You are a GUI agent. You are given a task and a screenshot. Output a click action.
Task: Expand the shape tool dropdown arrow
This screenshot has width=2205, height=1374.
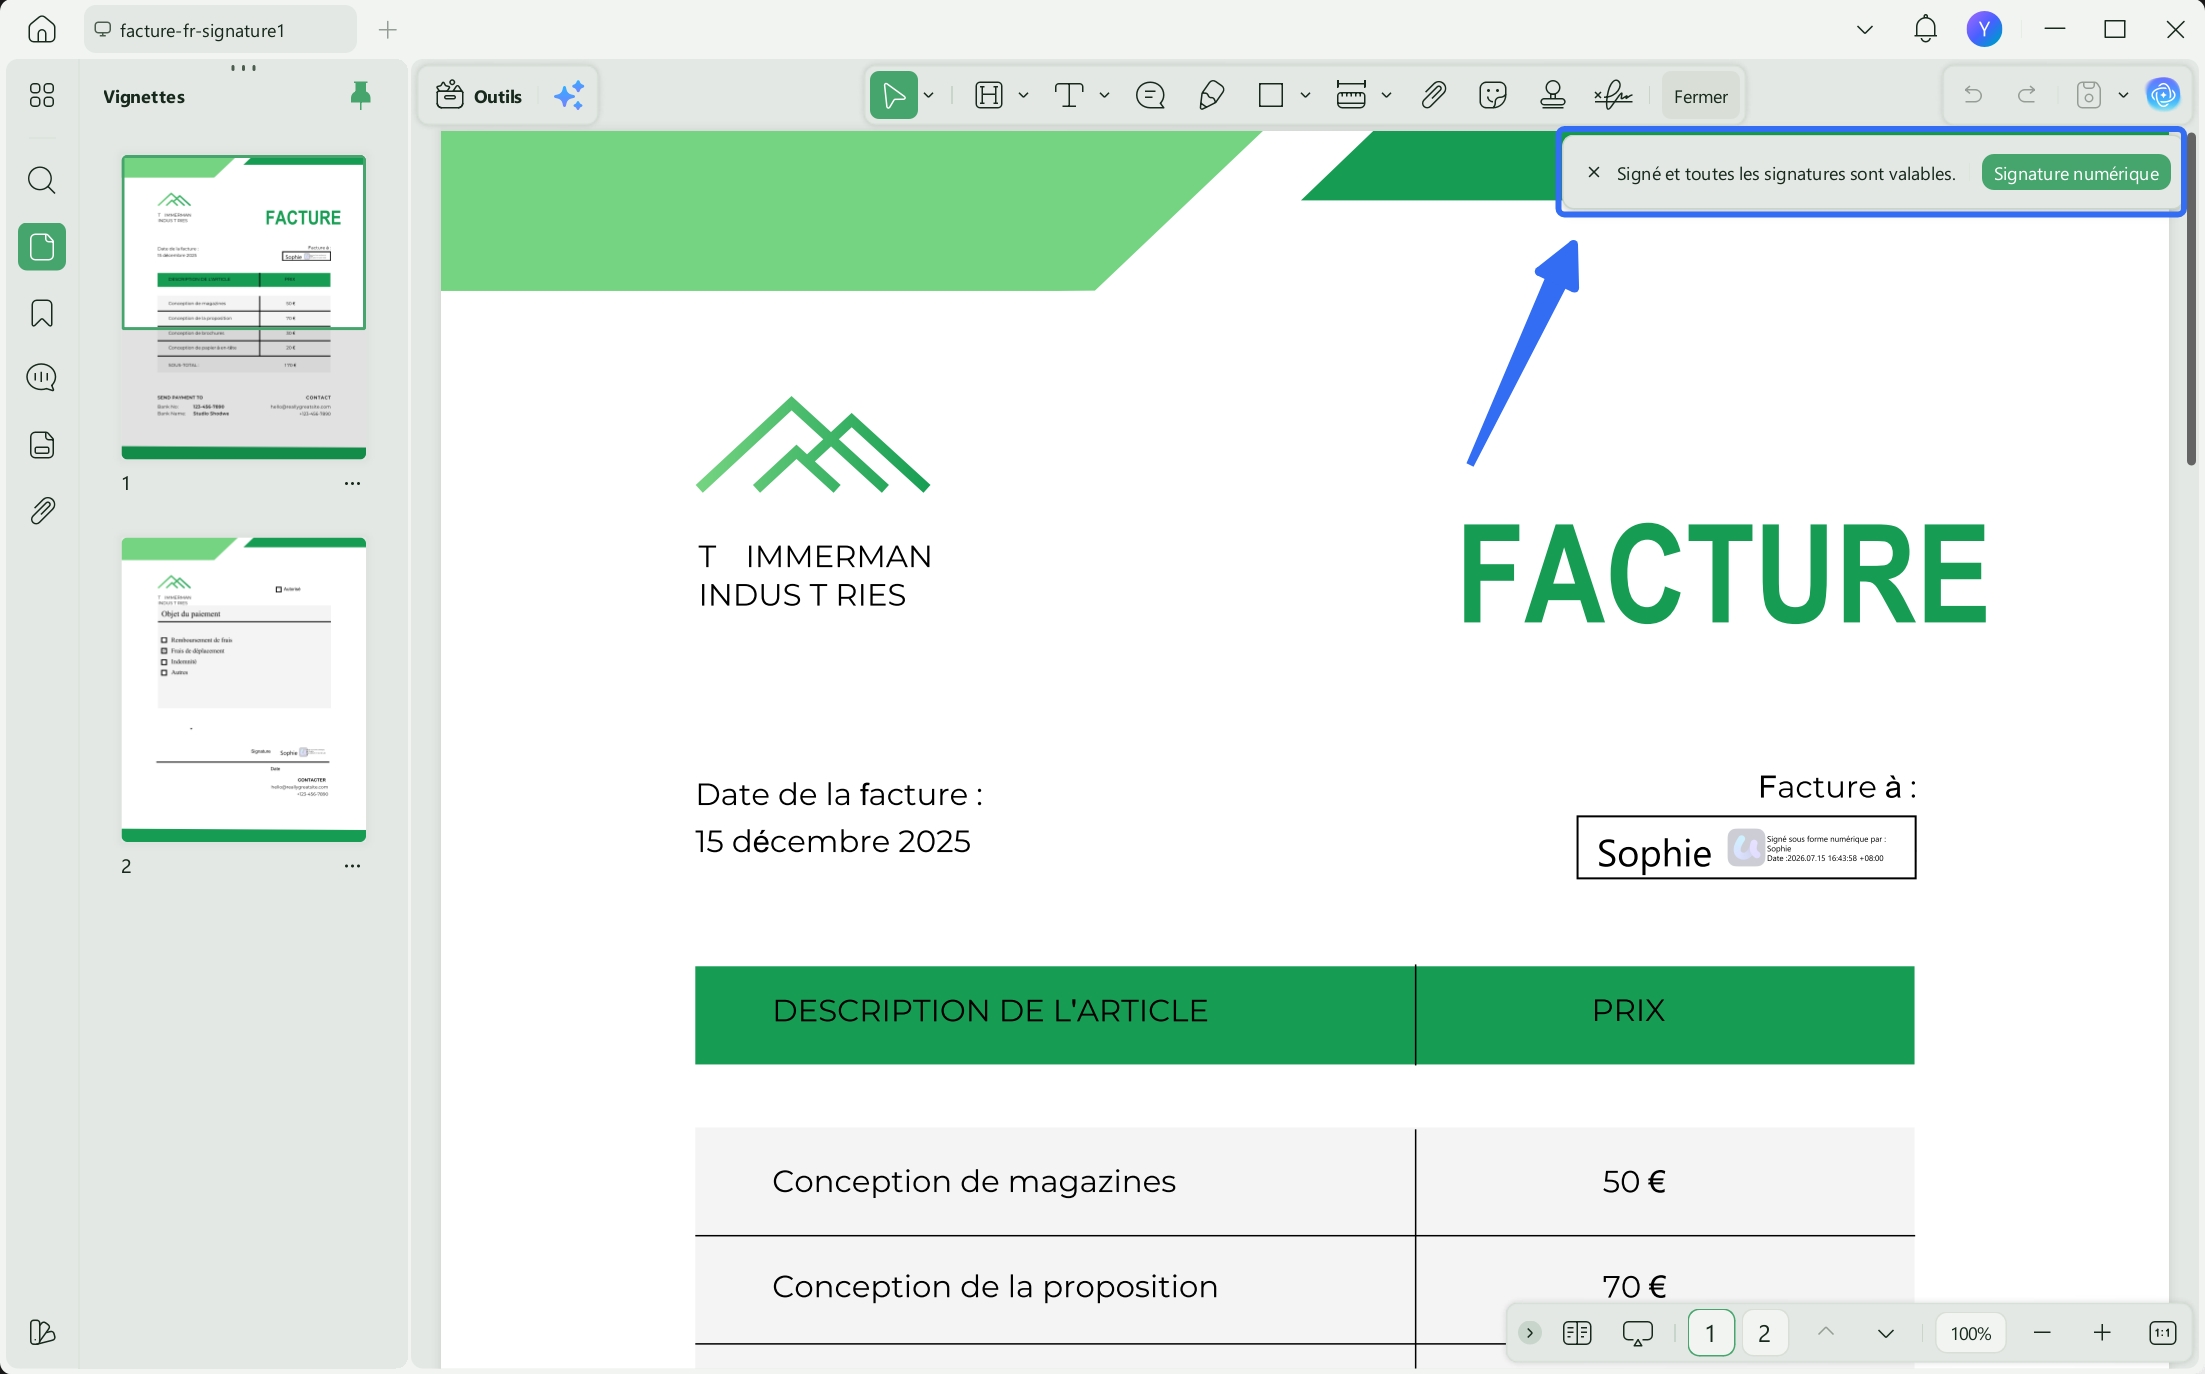click(1306, 96)
